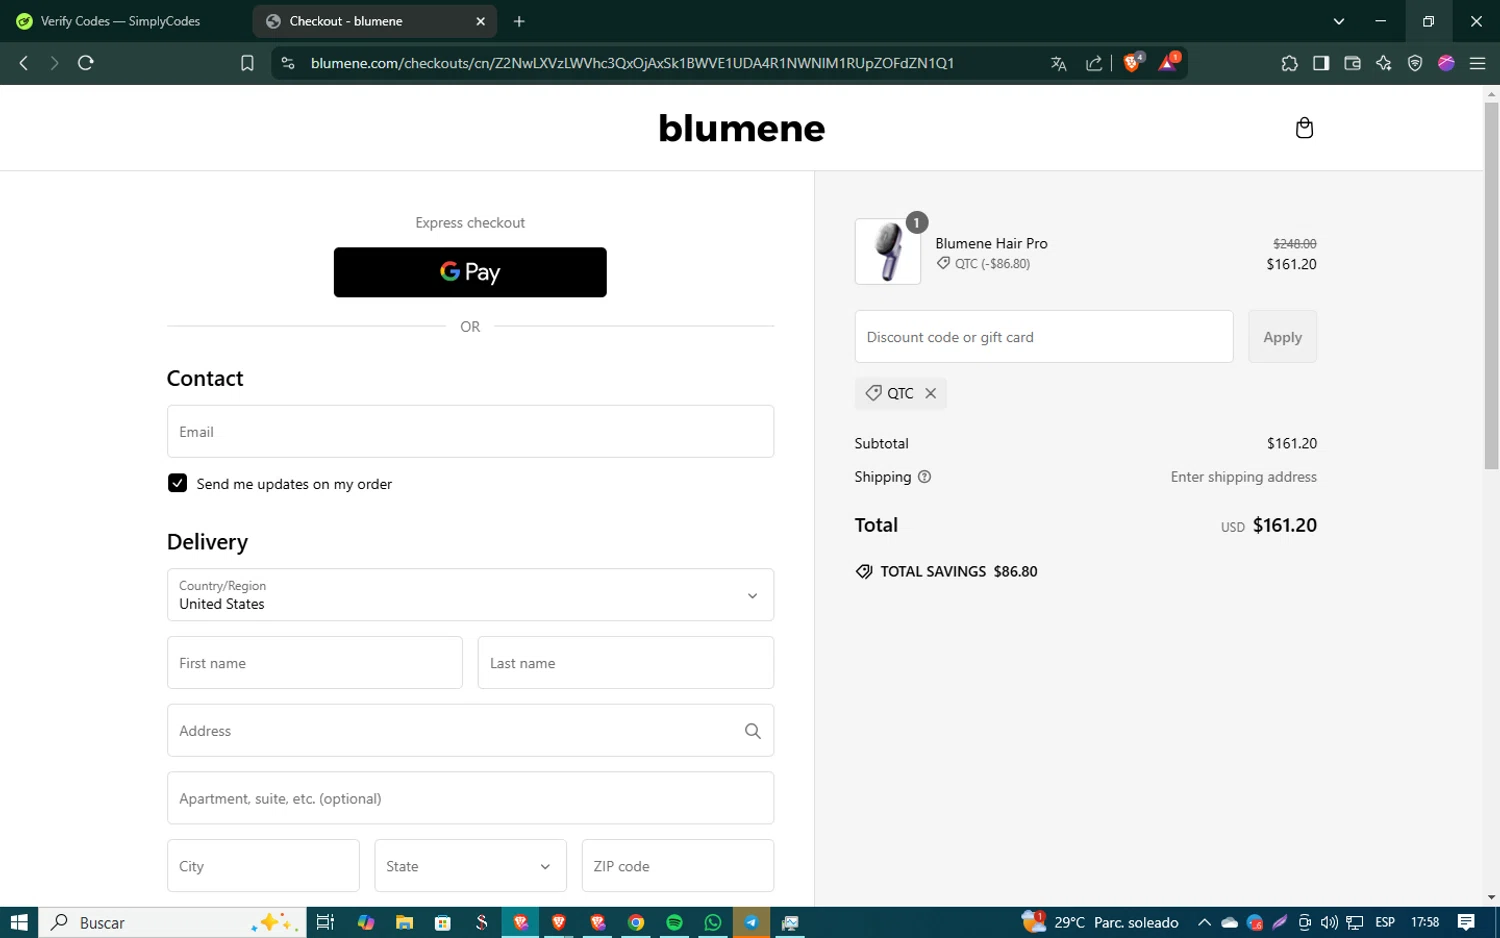
Task: Open the Brave VPN shield icon
Action: tap(1415, 63)
